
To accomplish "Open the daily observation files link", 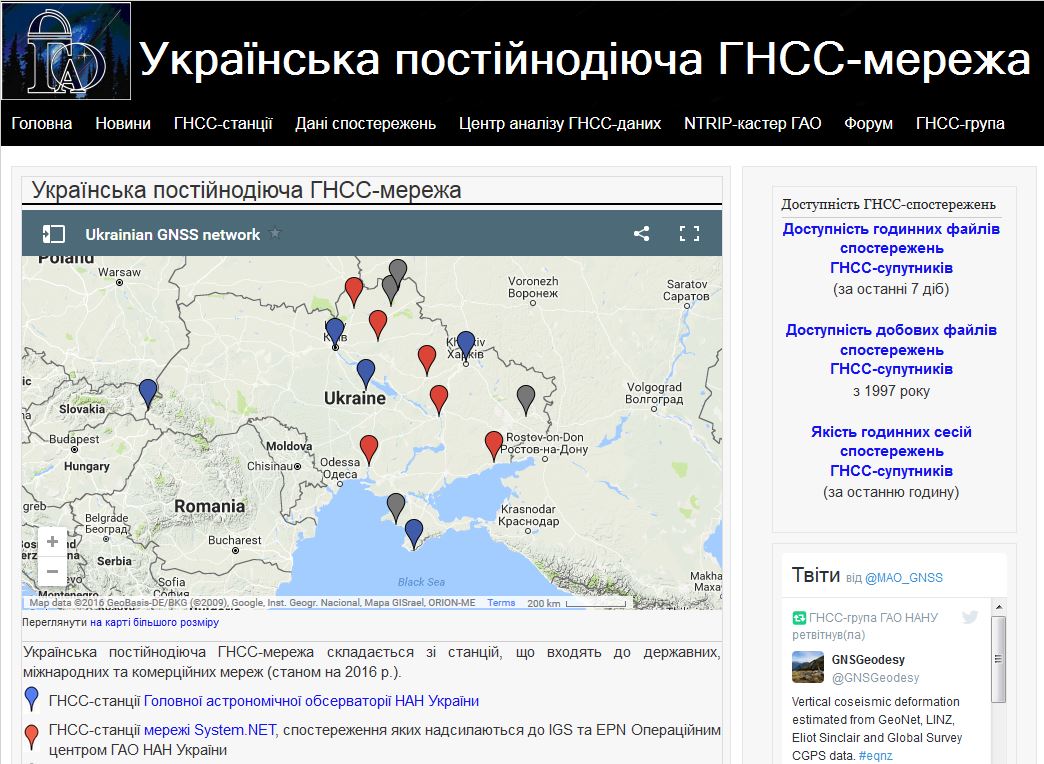I will click(x=891, y=349).
